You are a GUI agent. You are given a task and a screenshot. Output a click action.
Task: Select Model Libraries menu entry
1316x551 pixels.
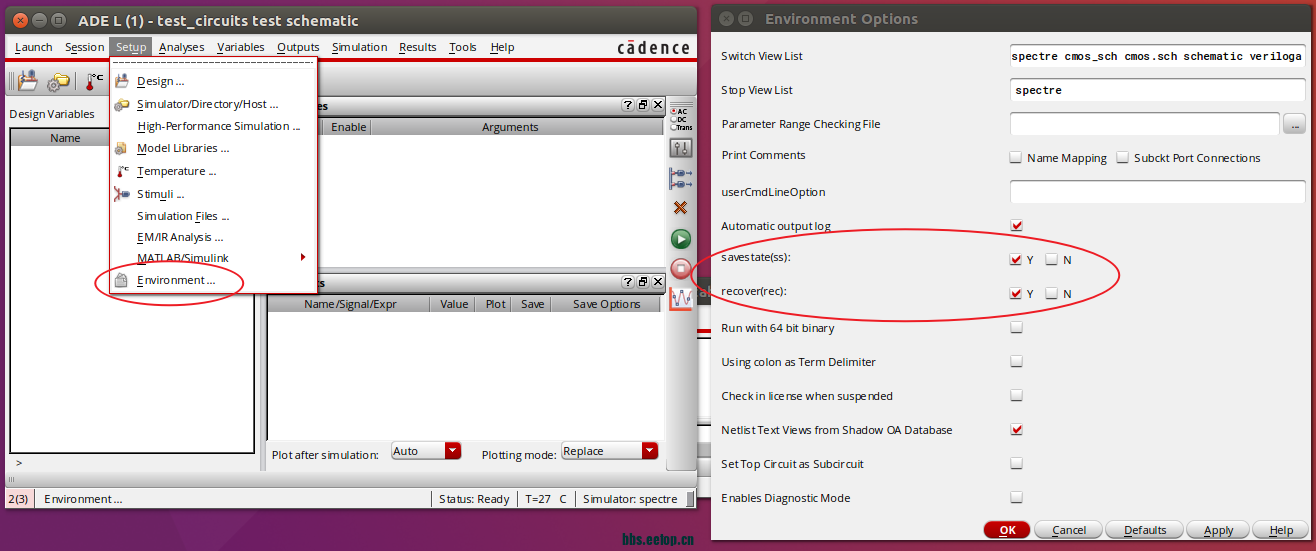click(x=183, y=148)
